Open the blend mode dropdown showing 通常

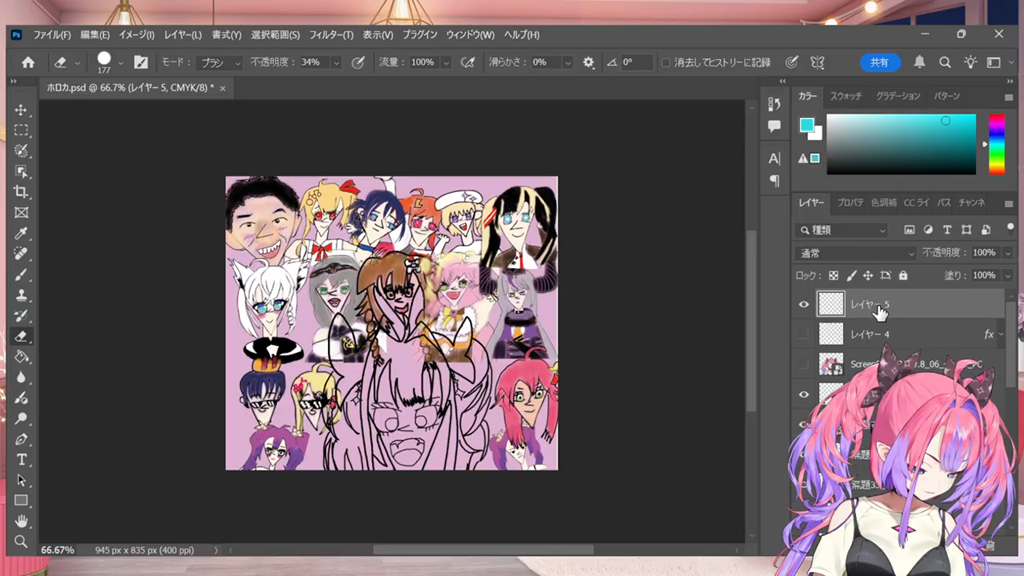(854, 254)
